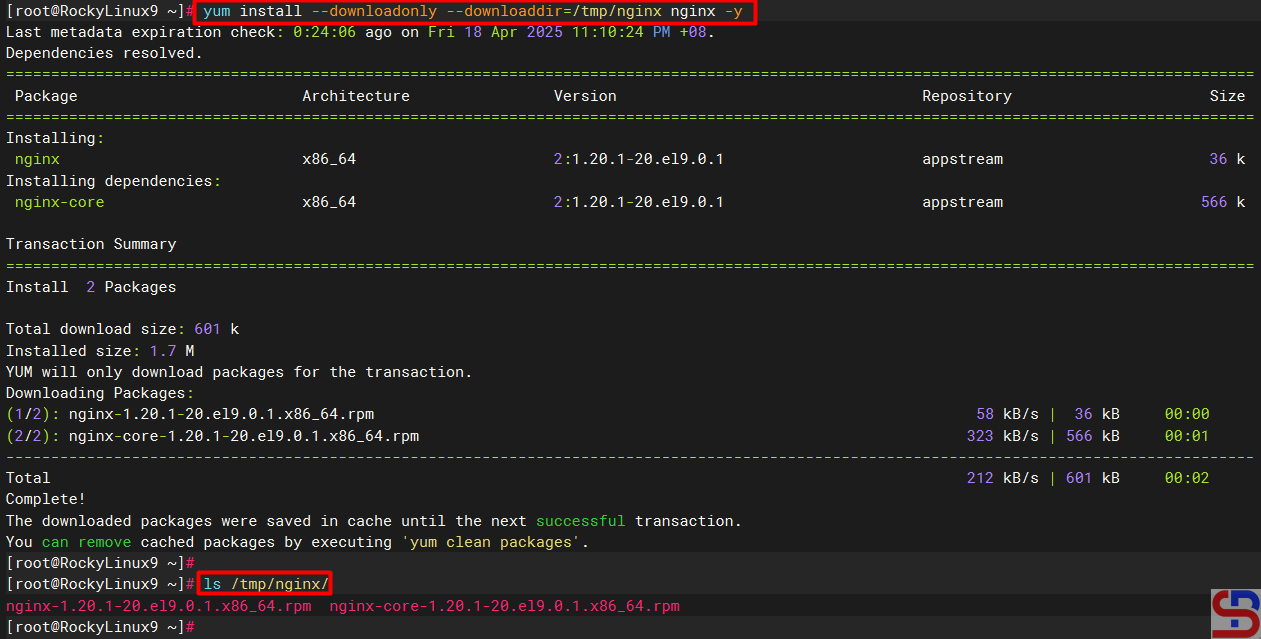Click the red and blue site logo
The height and width of the screenshot is (639, 1261).
pyautogui.click(x=1235, y=613)
